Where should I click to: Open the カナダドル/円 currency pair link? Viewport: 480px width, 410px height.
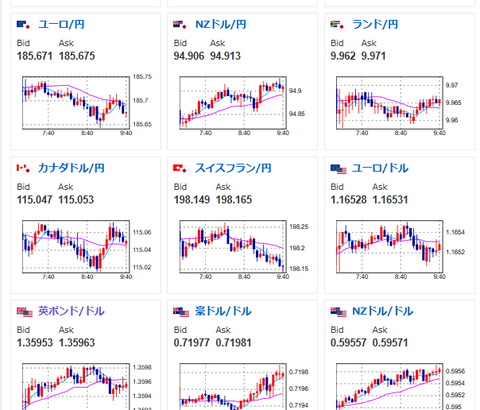click(71, 168)
